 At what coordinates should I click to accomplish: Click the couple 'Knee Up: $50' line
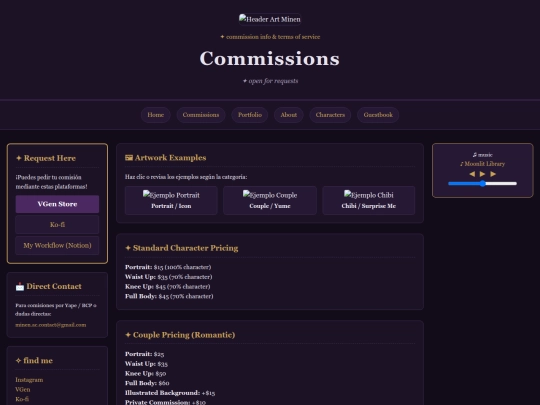(x=146, y=373)
